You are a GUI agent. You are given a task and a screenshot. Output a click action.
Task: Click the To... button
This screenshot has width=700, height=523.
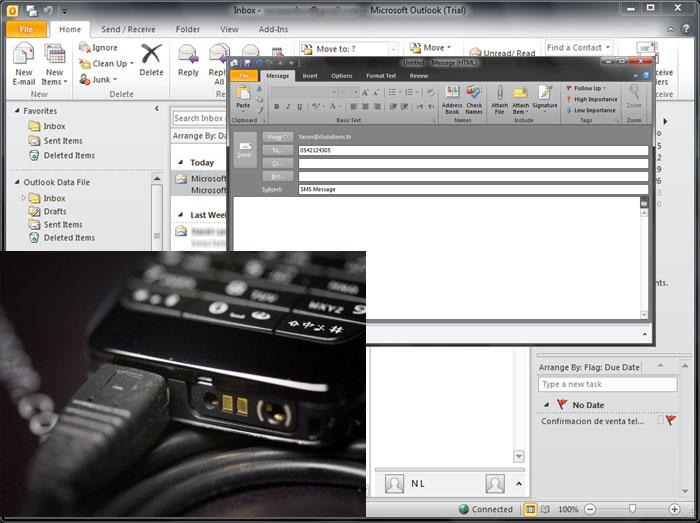coord(278,150)
